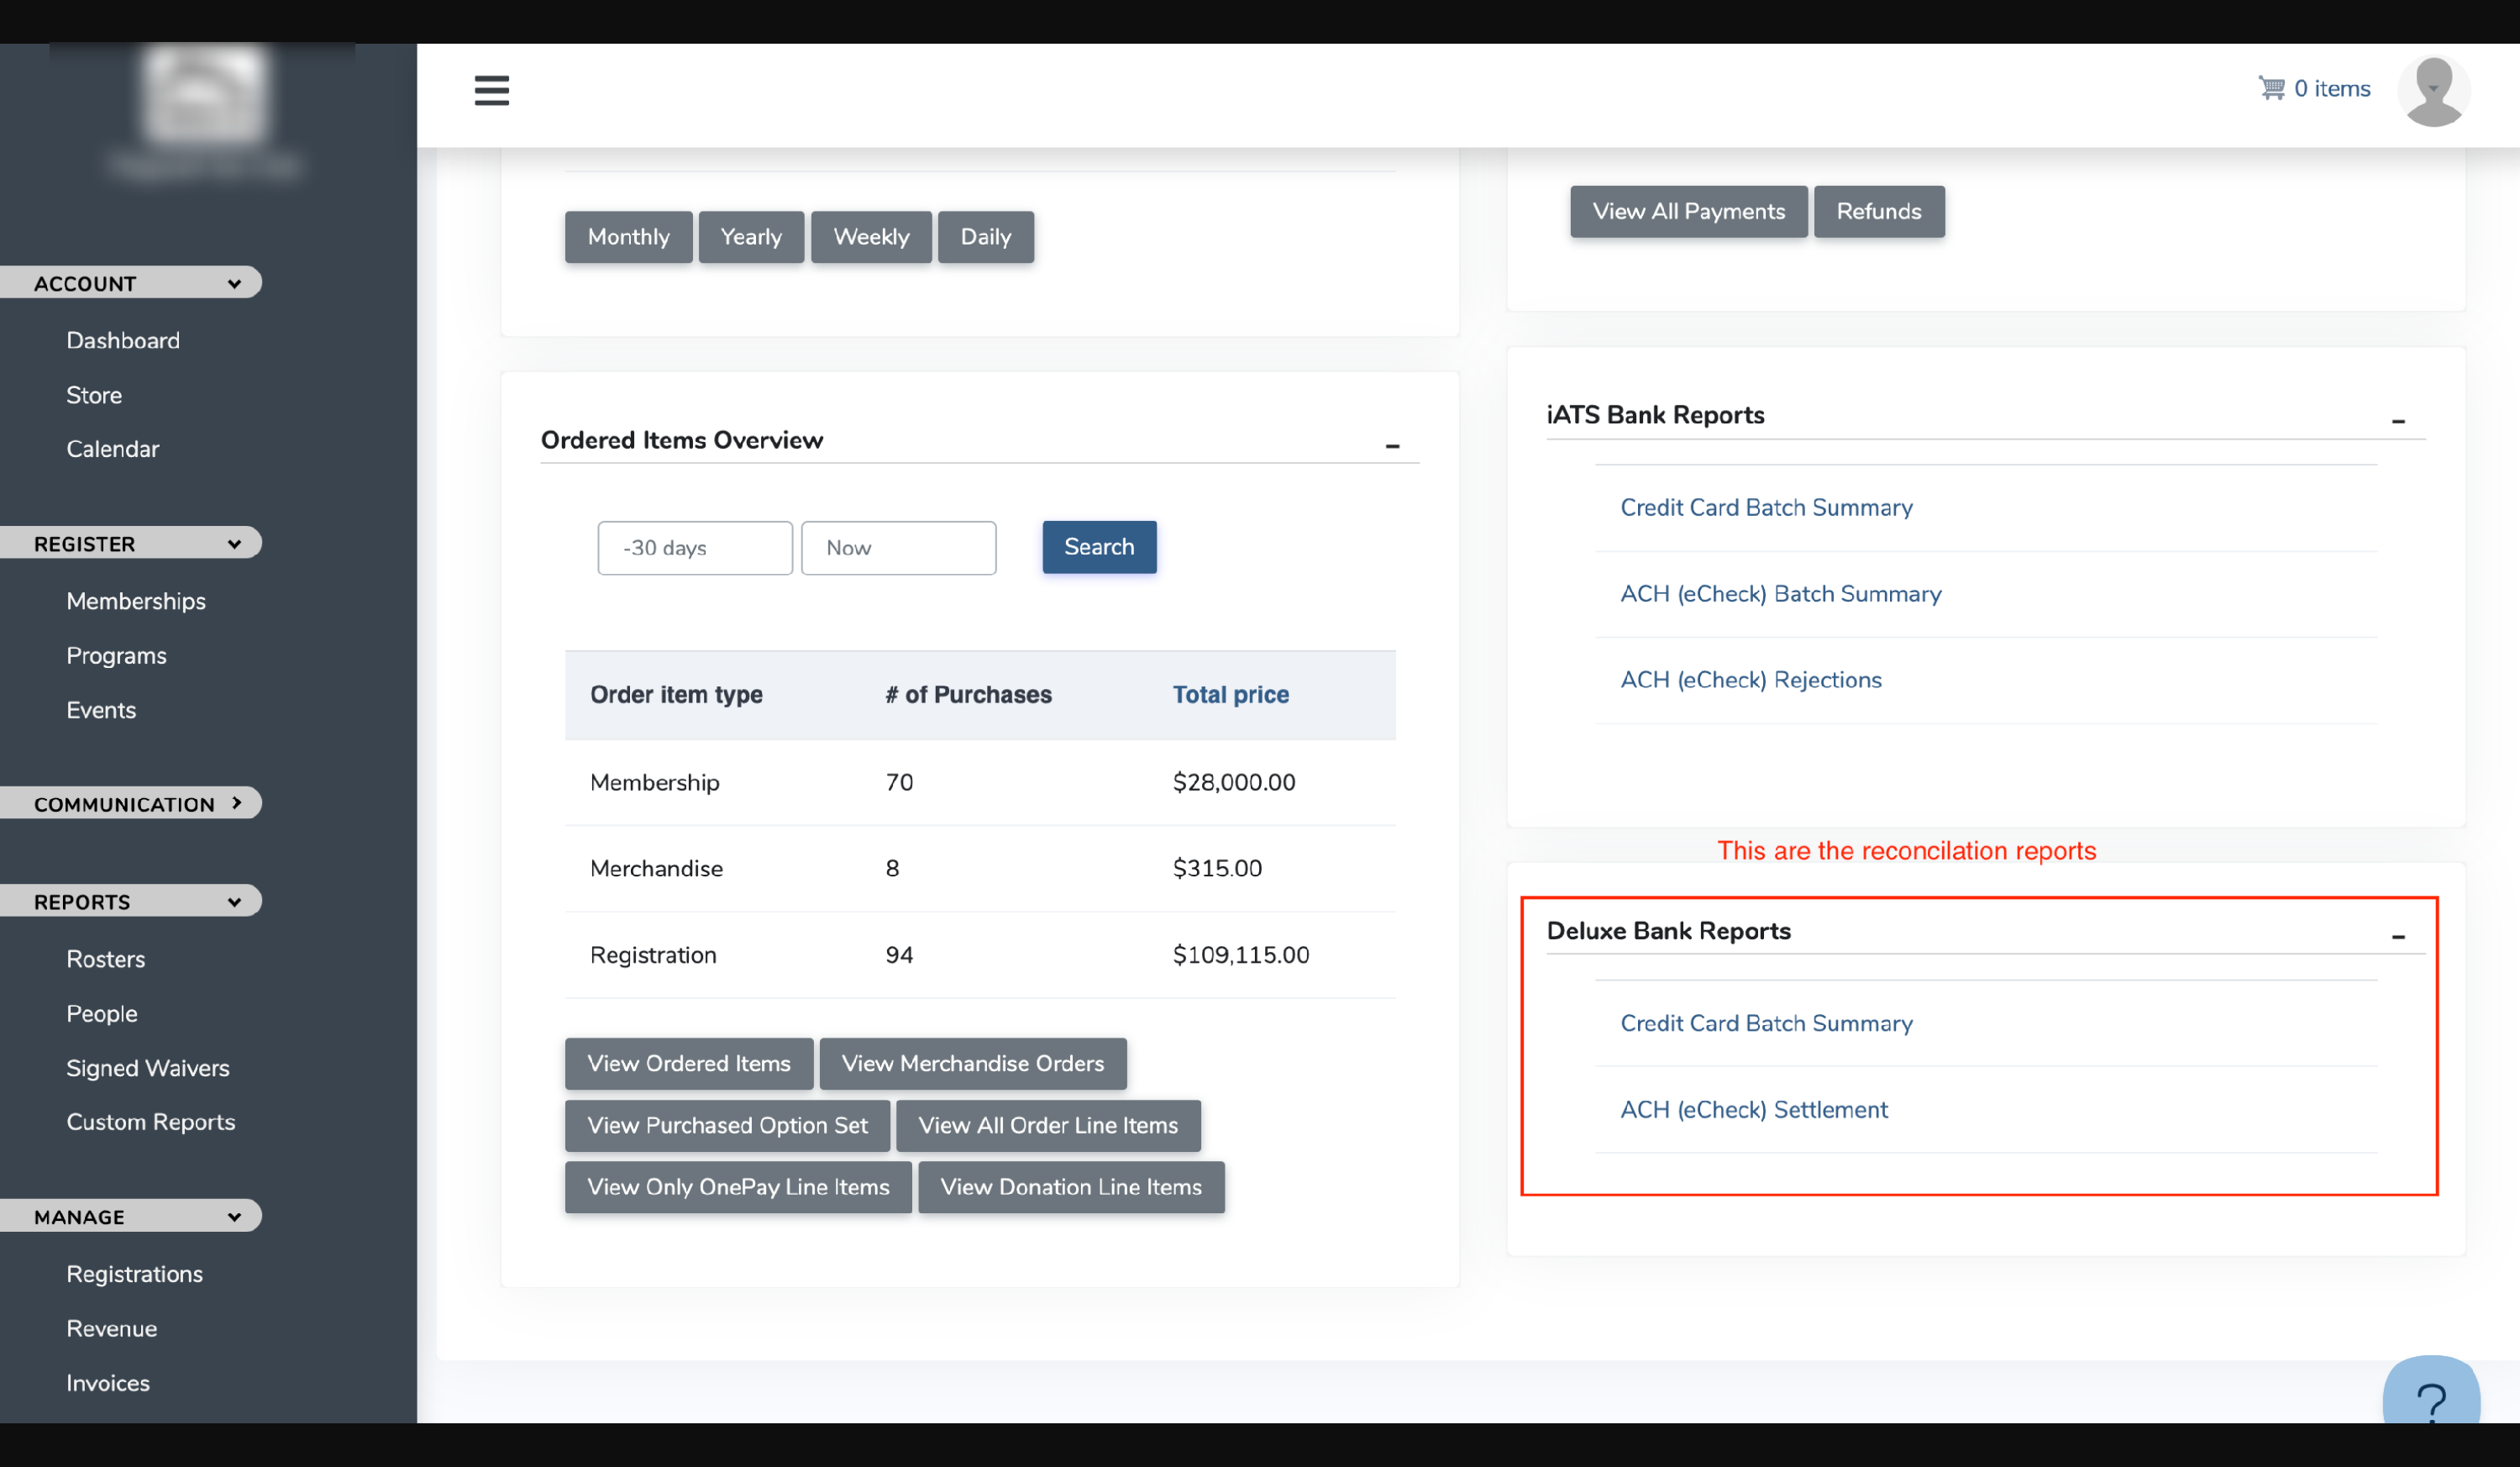Click View Merchandise Orders button
Image resolution: width=2520 pixels, height=1467 pixels.
click(x=972, y=1063)
